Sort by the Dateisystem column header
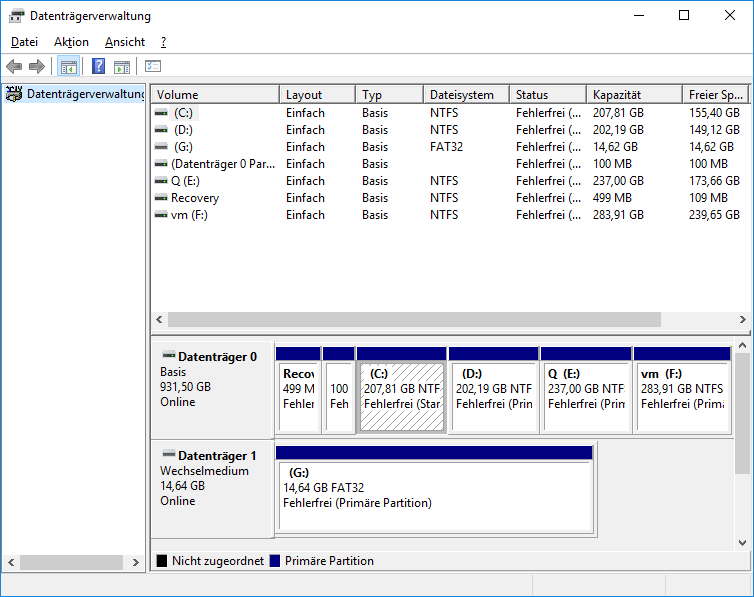Screen dimensions: 754x597 click(x=466, y=95)
